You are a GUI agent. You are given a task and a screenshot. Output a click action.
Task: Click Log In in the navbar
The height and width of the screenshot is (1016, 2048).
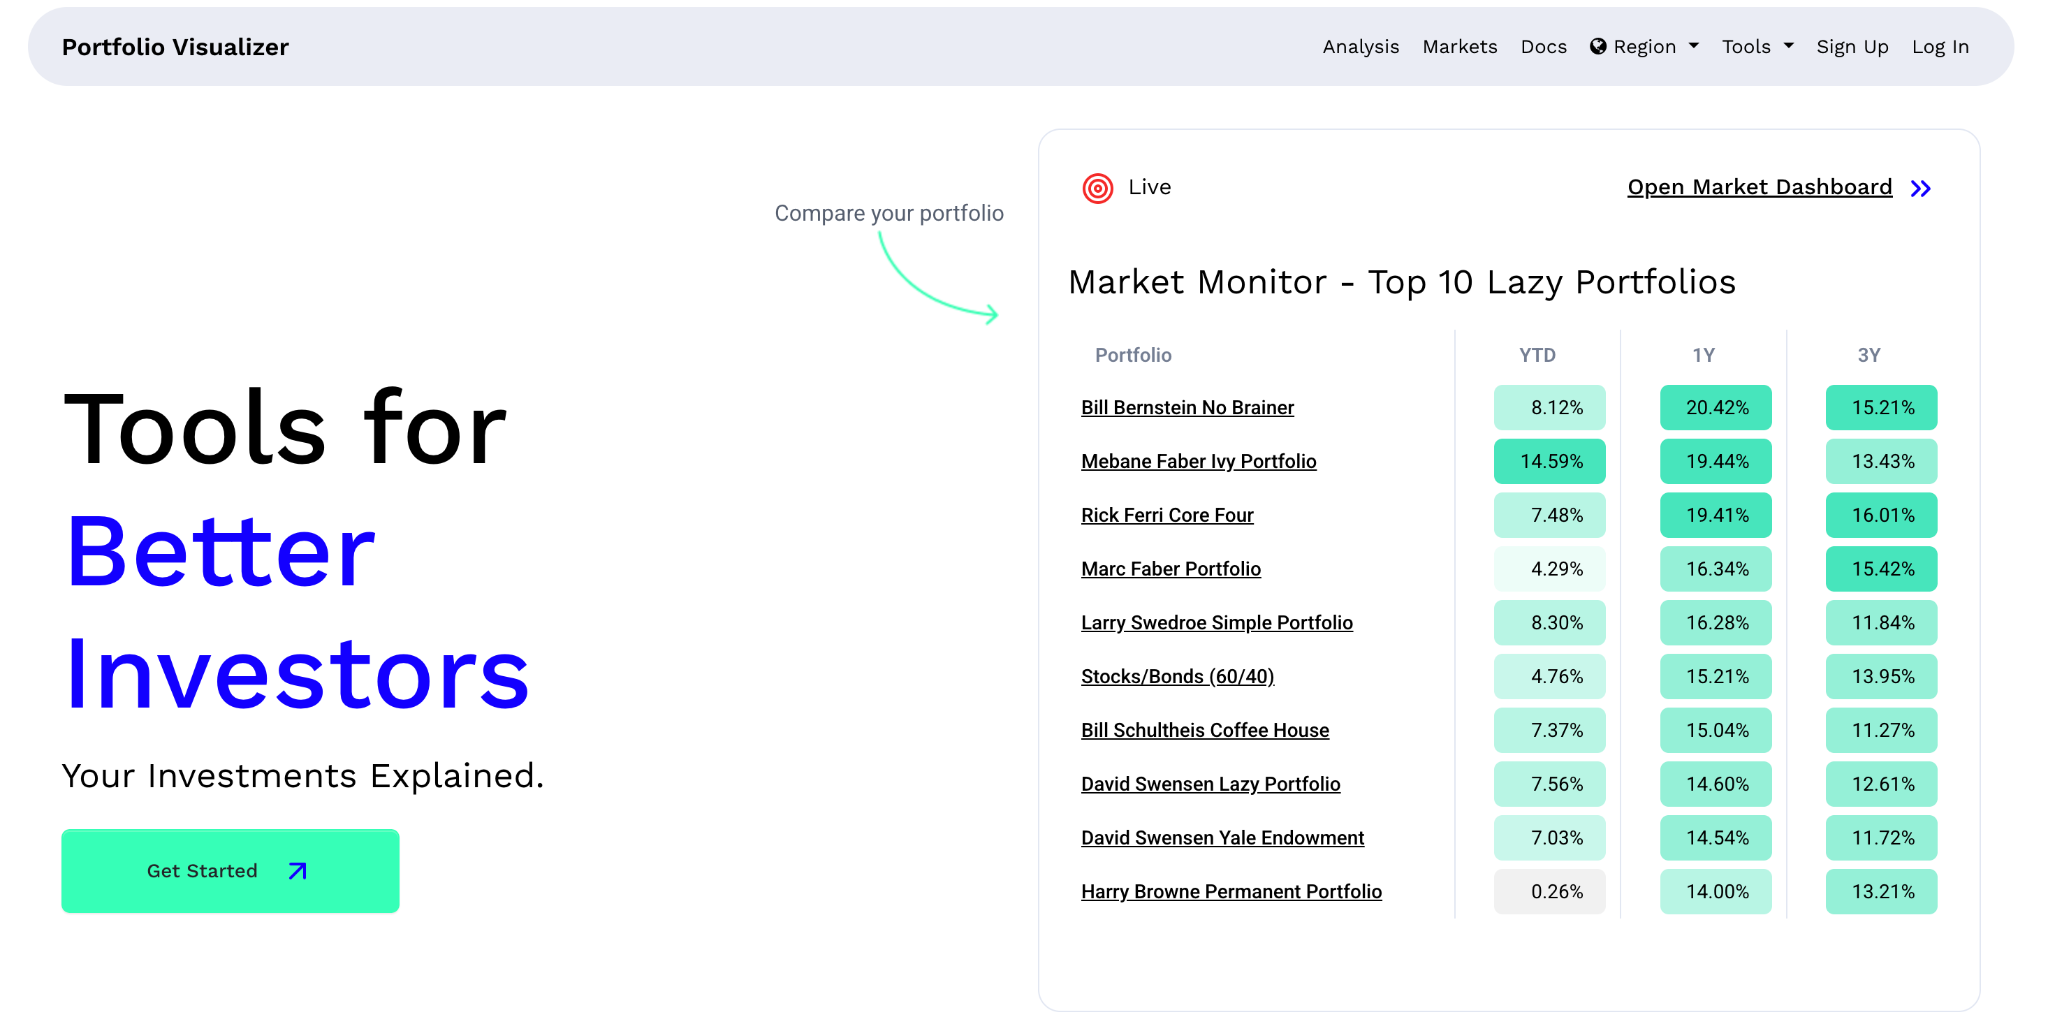(1940, 47)
